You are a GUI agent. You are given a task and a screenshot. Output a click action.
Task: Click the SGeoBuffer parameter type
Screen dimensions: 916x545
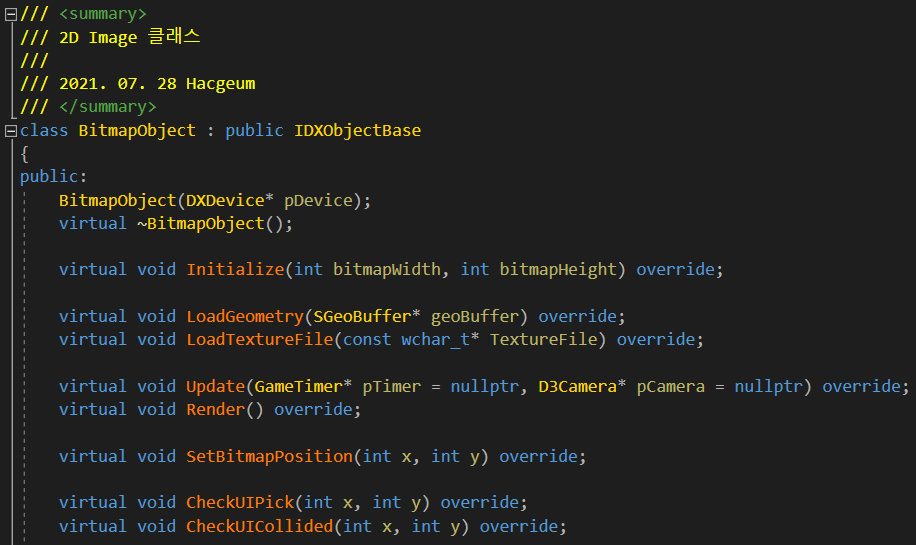(x=362, y=316)
